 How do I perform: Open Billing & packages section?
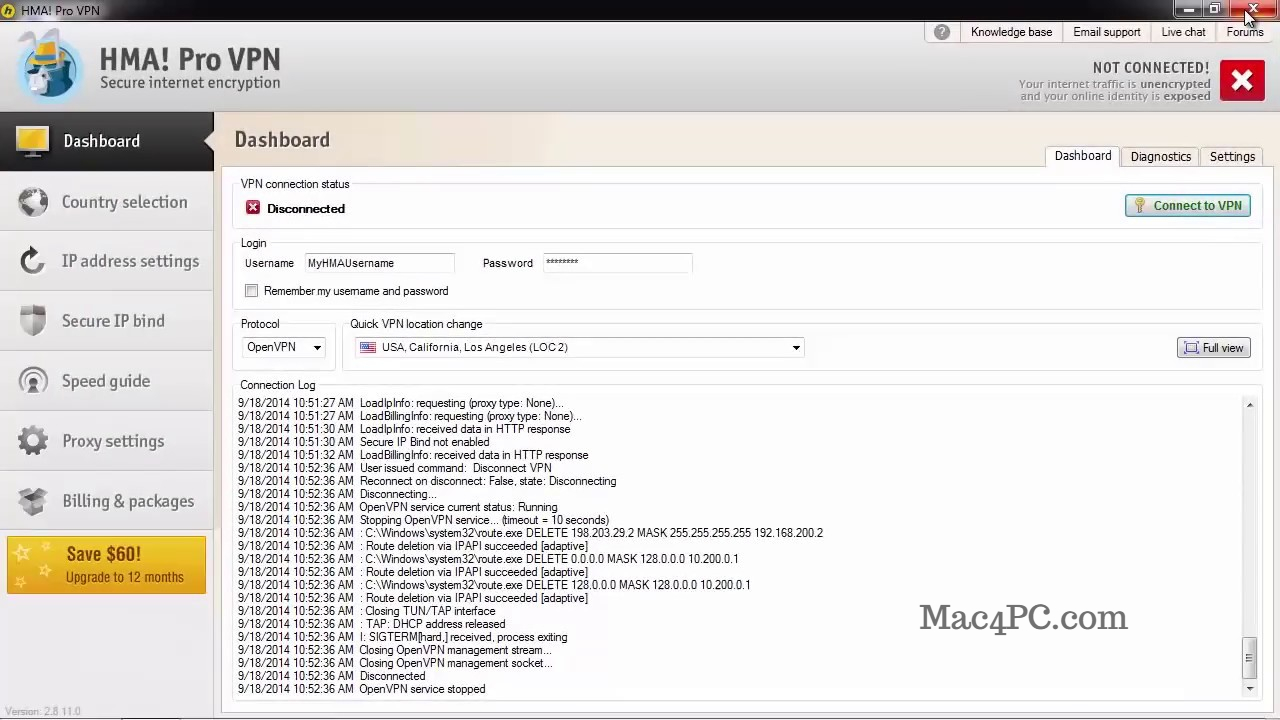point(107,501)
